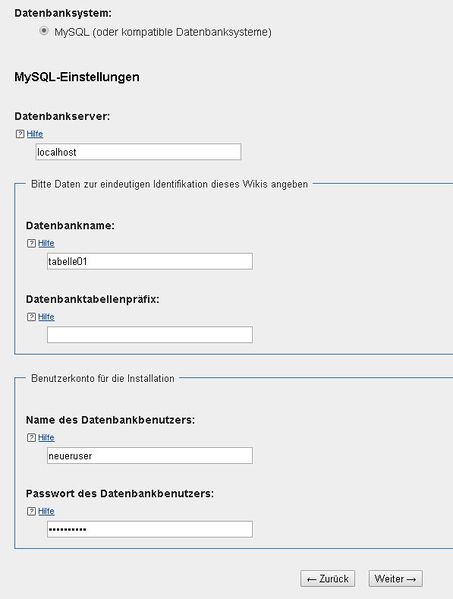Open Hilfe link under Name des Datenbankbenutzers
This screenshot has width=453, height=599.
46,438
